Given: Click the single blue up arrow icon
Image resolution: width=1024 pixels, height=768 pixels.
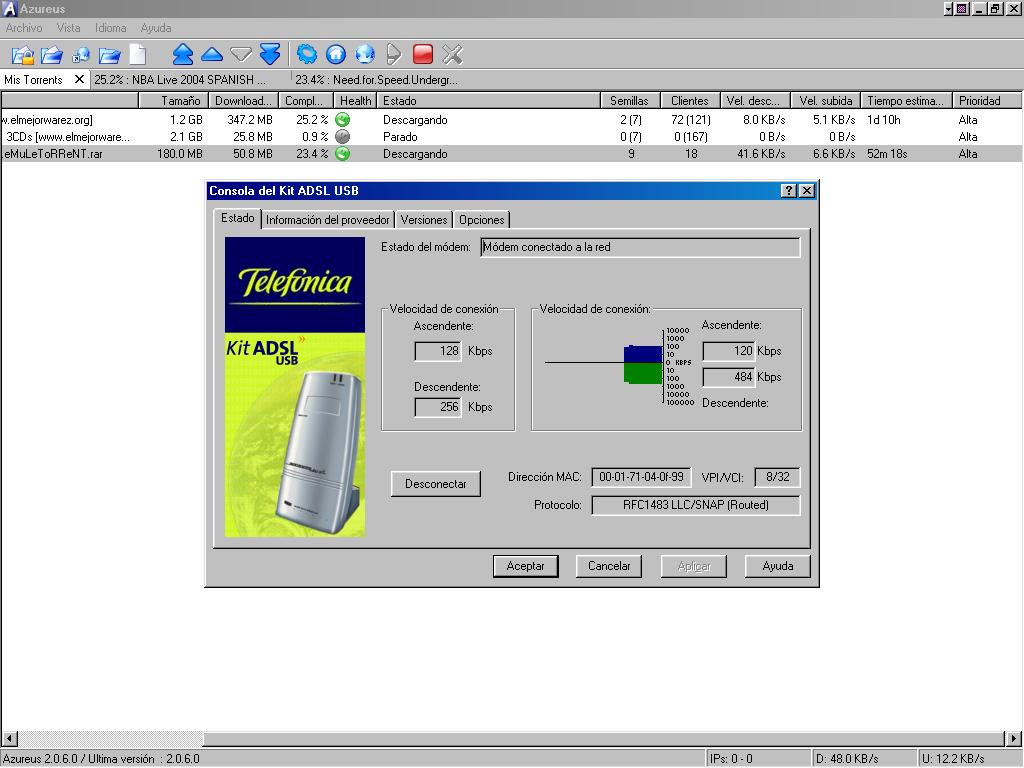Looking at the screenshot, I should 212,54.
